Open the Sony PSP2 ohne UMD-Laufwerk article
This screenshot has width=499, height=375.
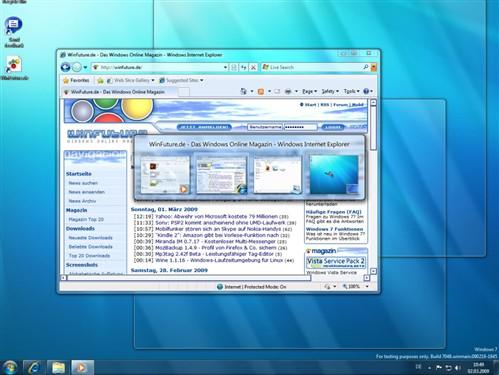point(220,223)
